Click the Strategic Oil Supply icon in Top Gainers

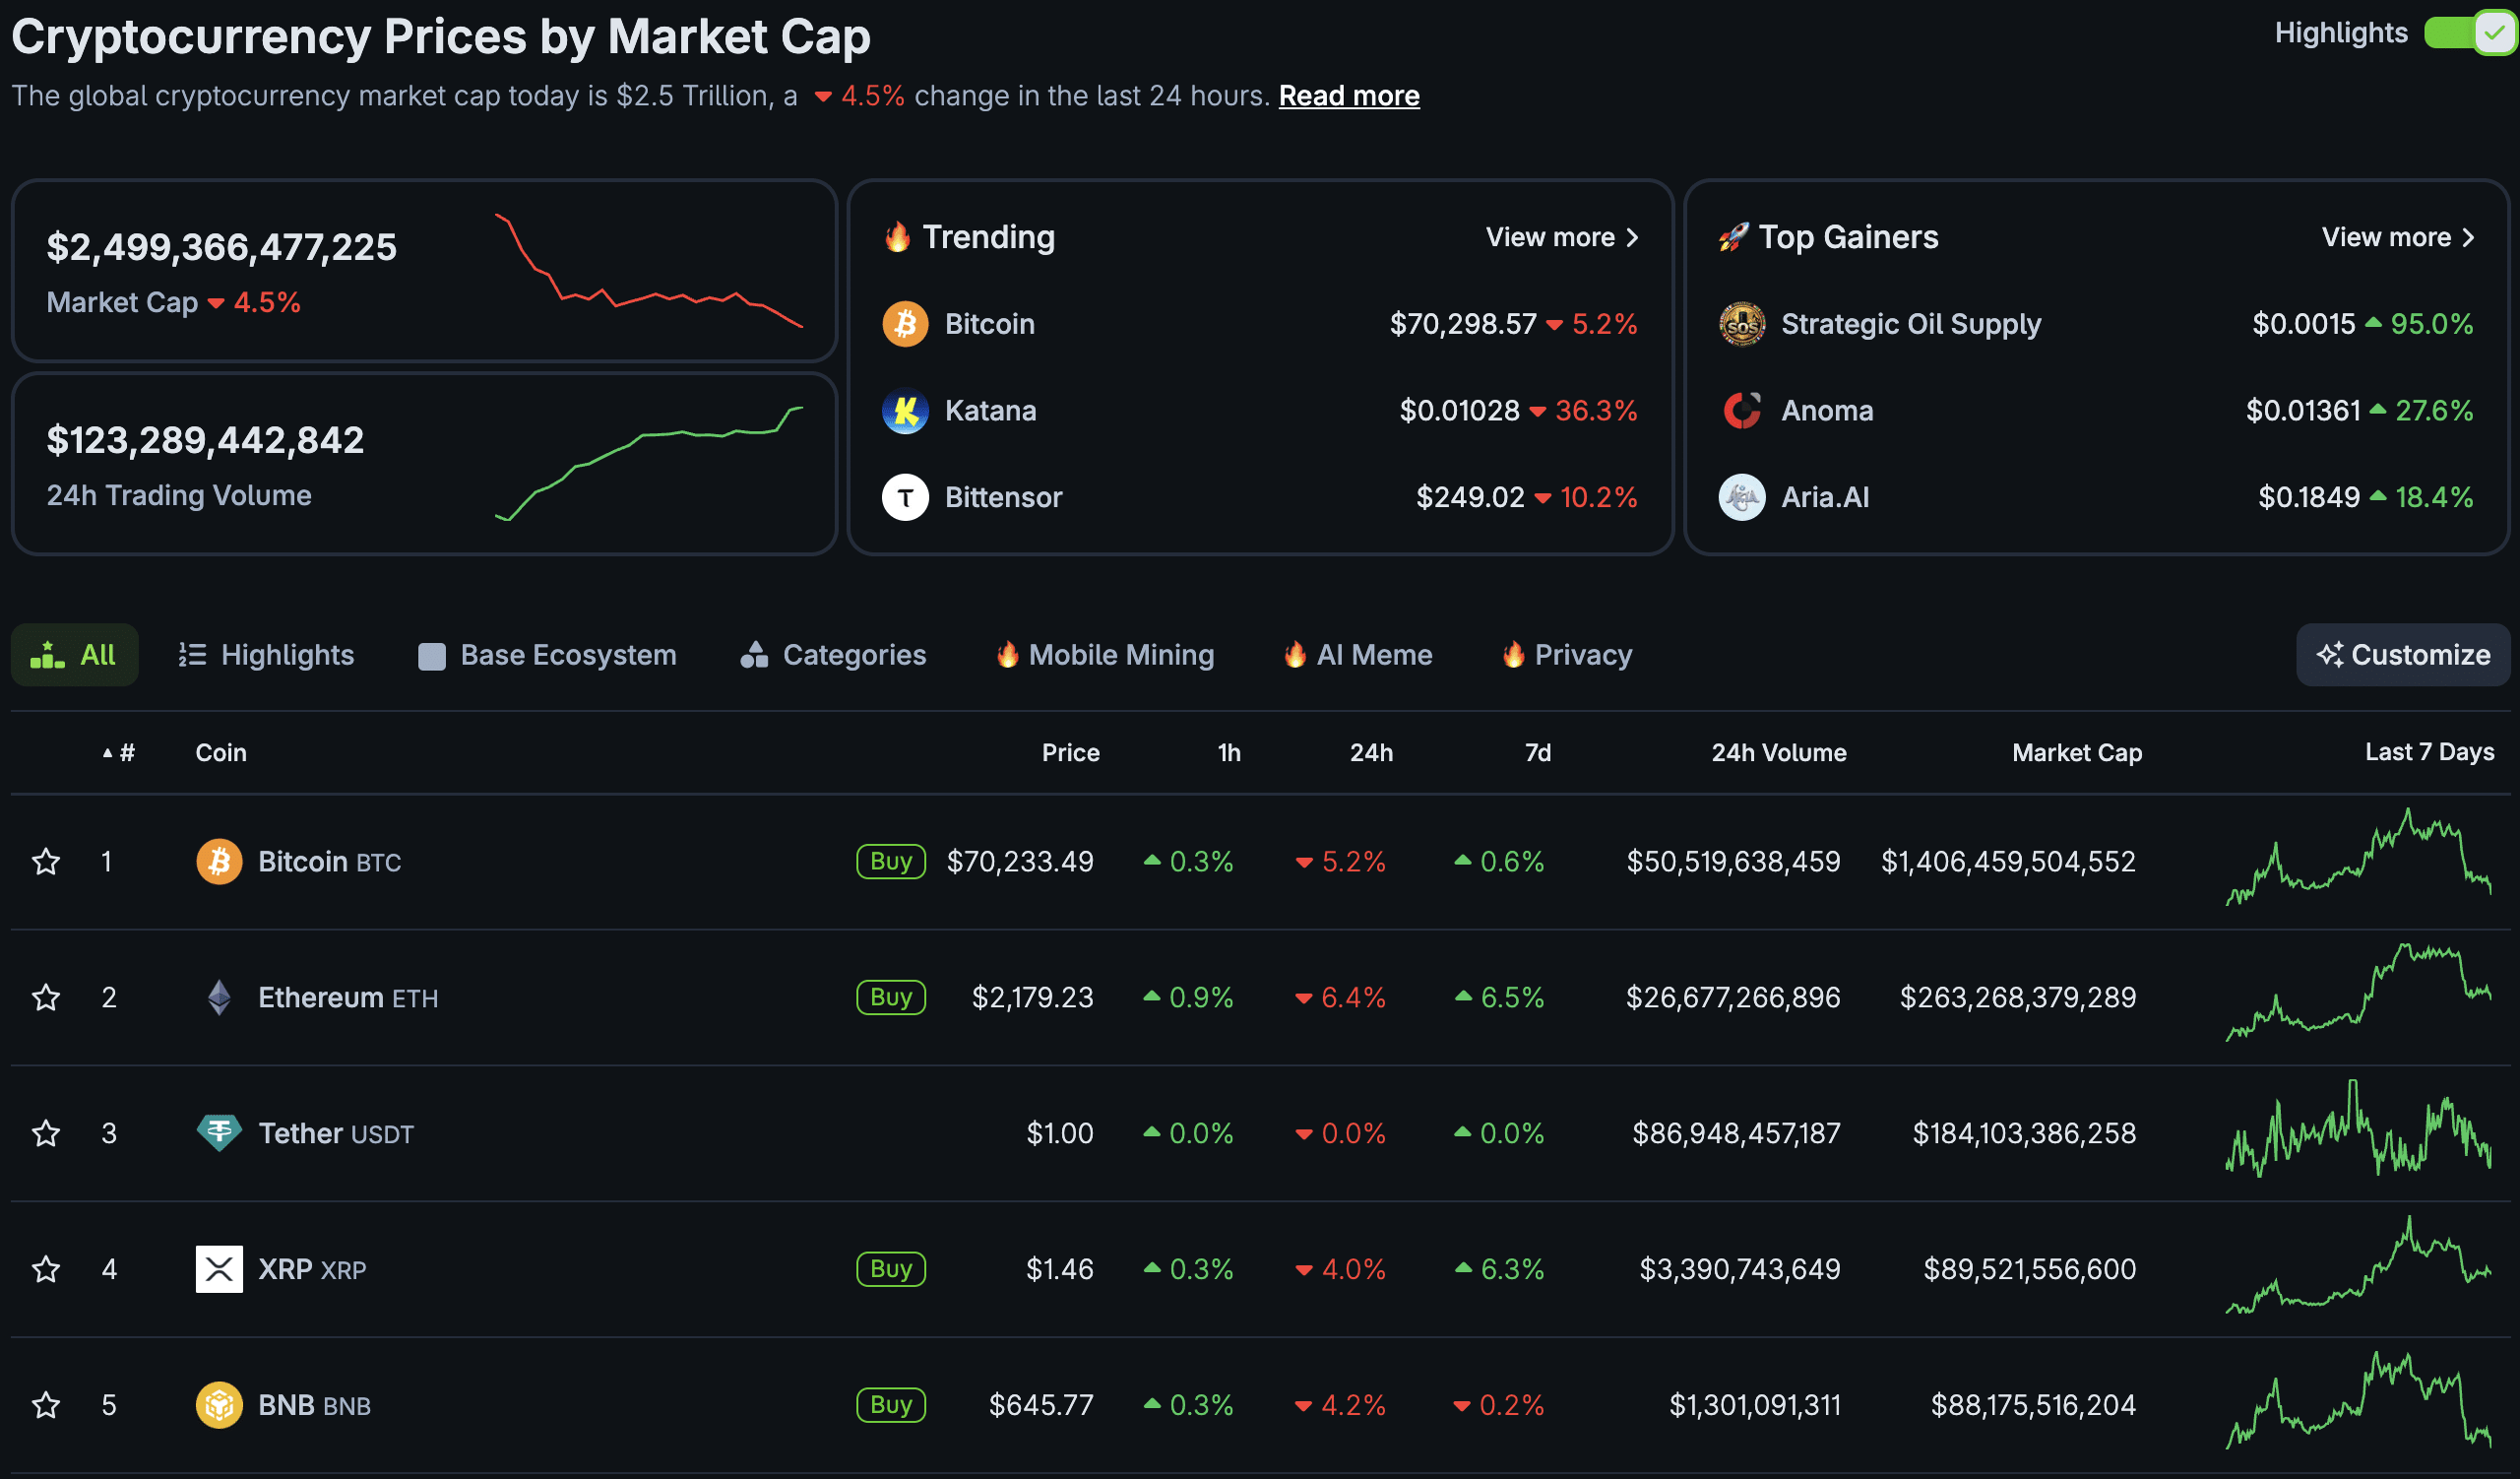pyautogui.click(x=1741, y=323)
